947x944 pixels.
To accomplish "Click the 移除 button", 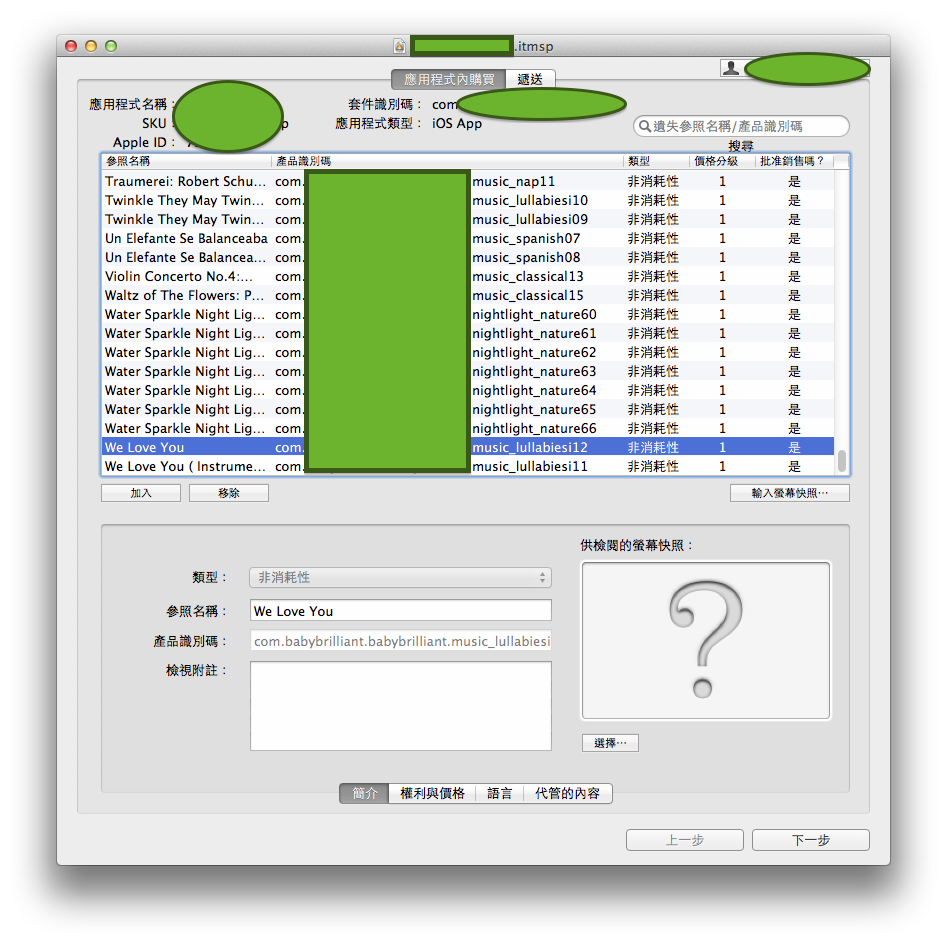I will click(x=229, y=493).
